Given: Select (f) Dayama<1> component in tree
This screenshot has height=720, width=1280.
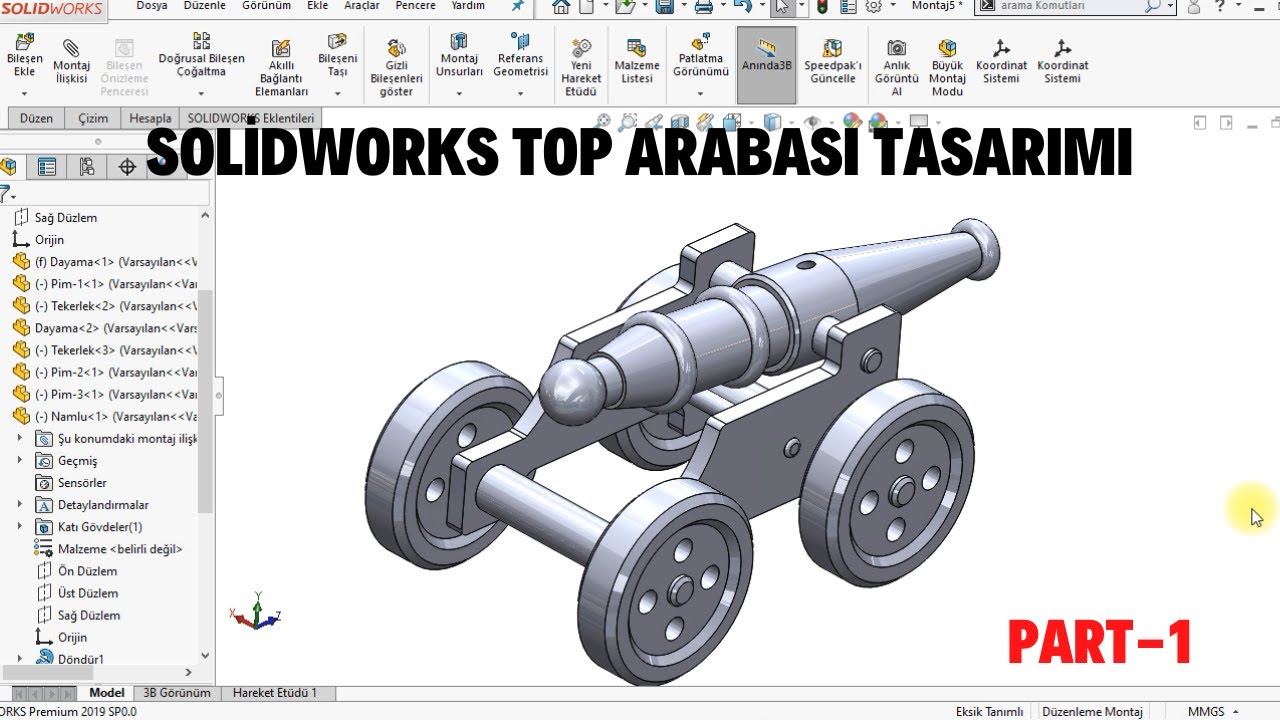Looking at the screenshot, I should [x=105, y=262].
